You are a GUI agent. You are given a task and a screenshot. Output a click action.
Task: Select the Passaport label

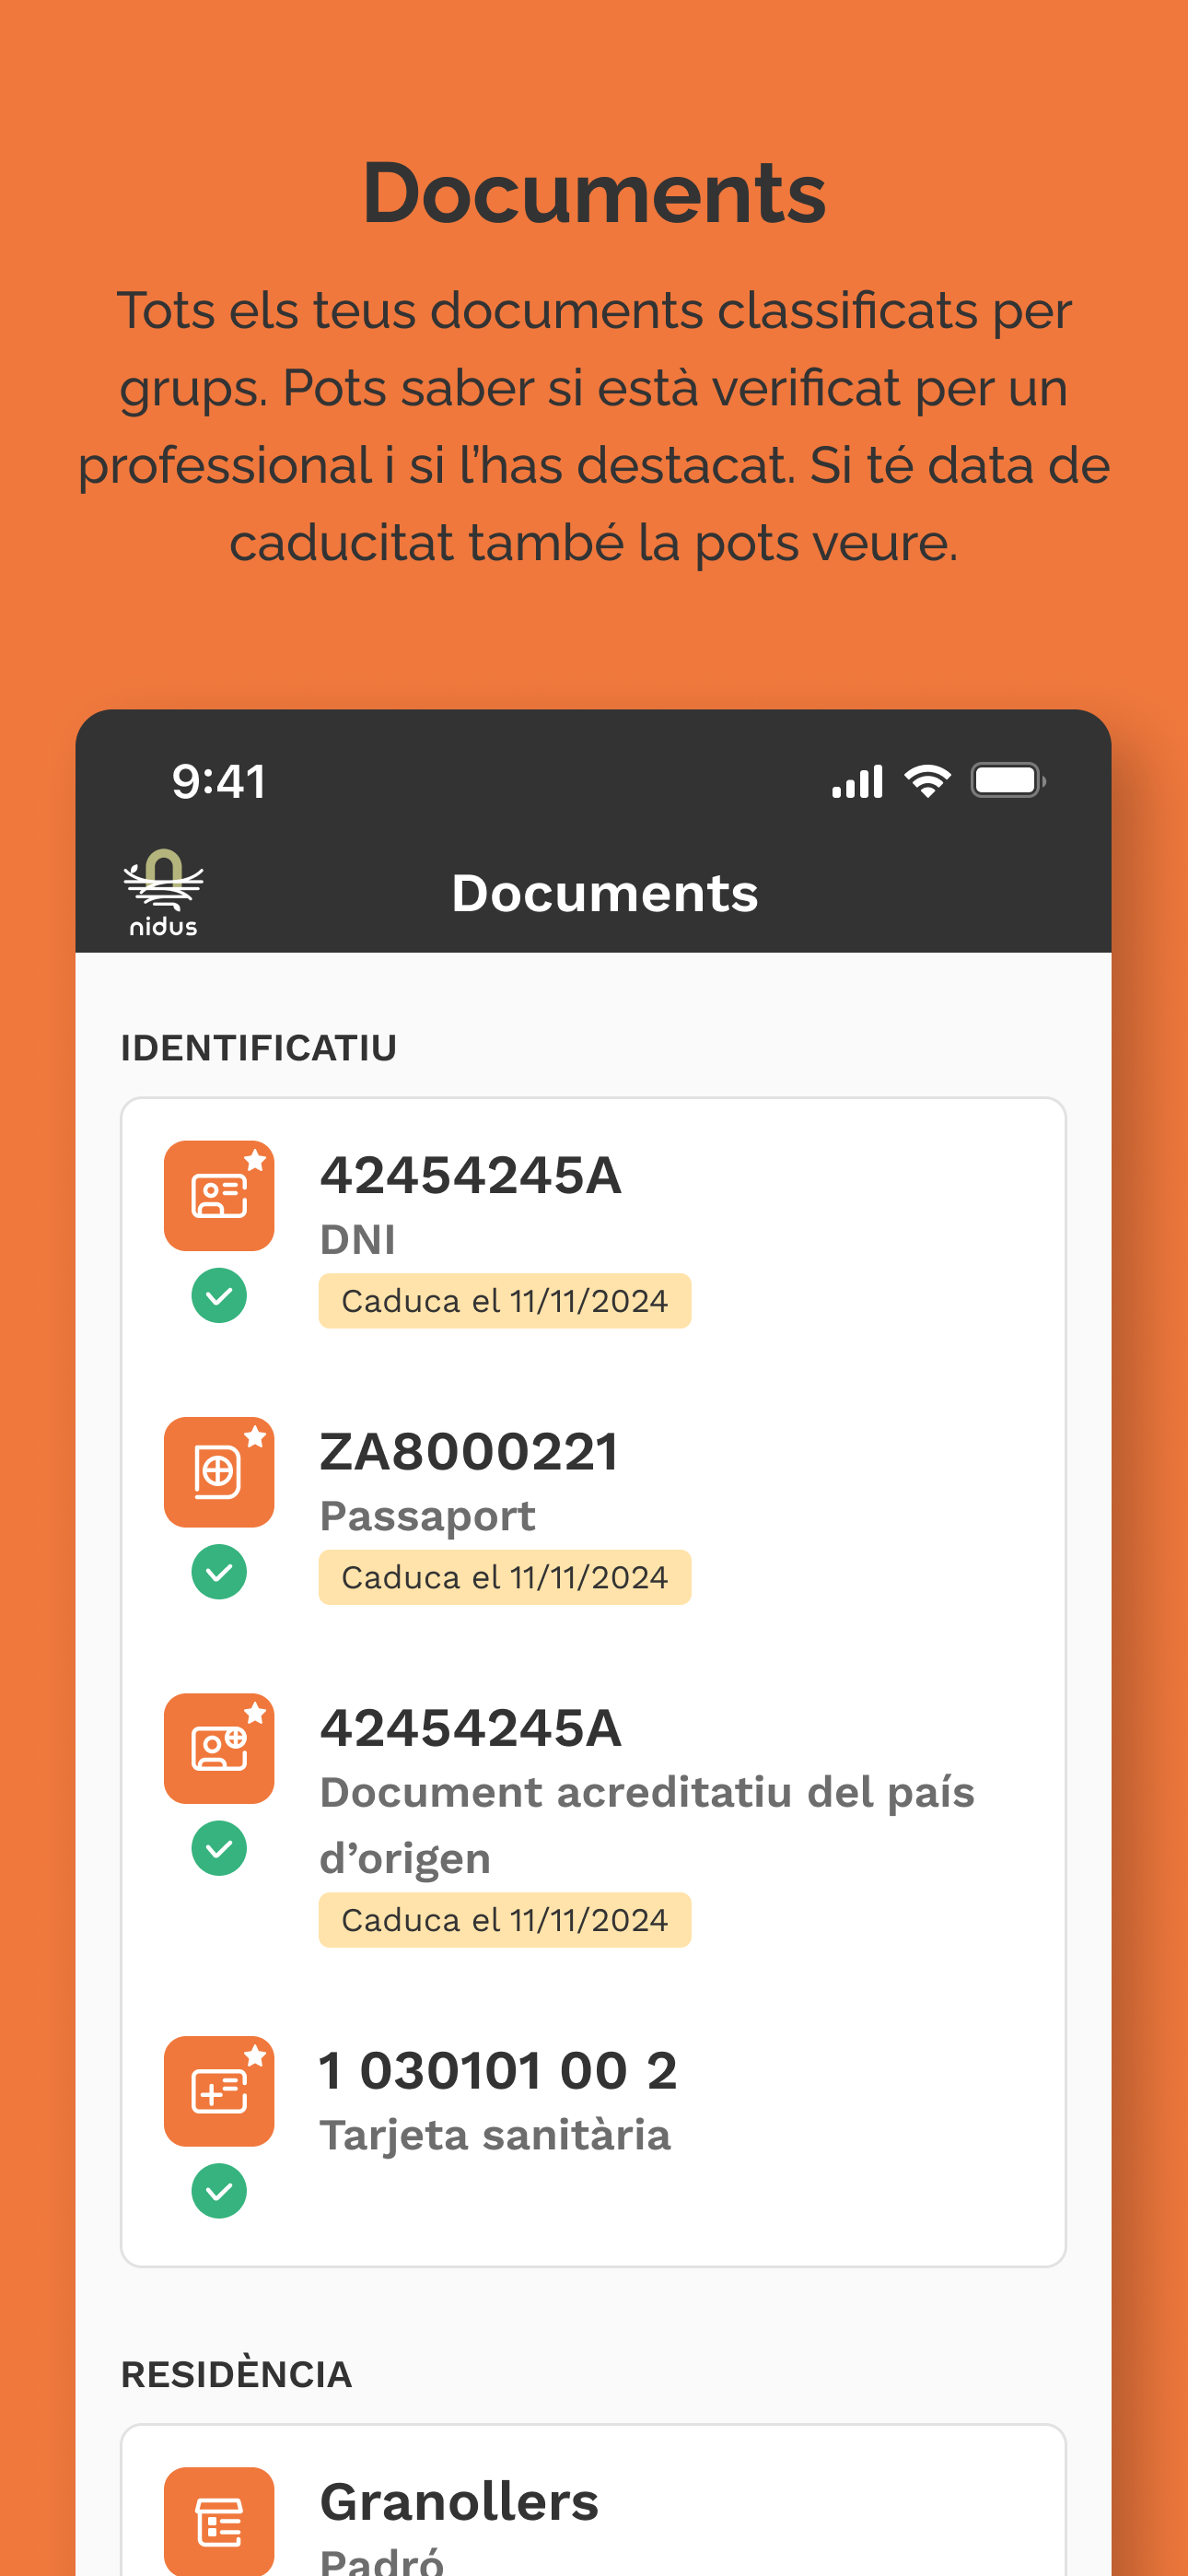(x=427, y=1517)
